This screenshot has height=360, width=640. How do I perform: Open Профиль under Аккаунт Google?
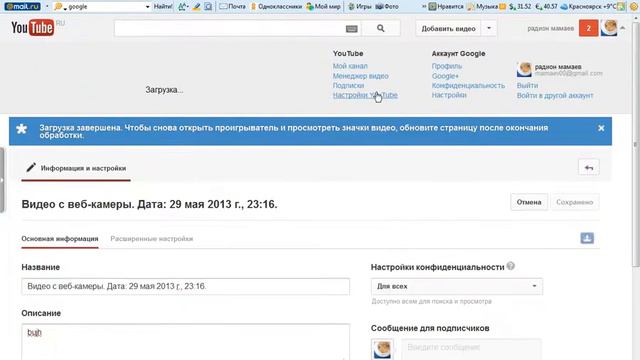(447, 66)
